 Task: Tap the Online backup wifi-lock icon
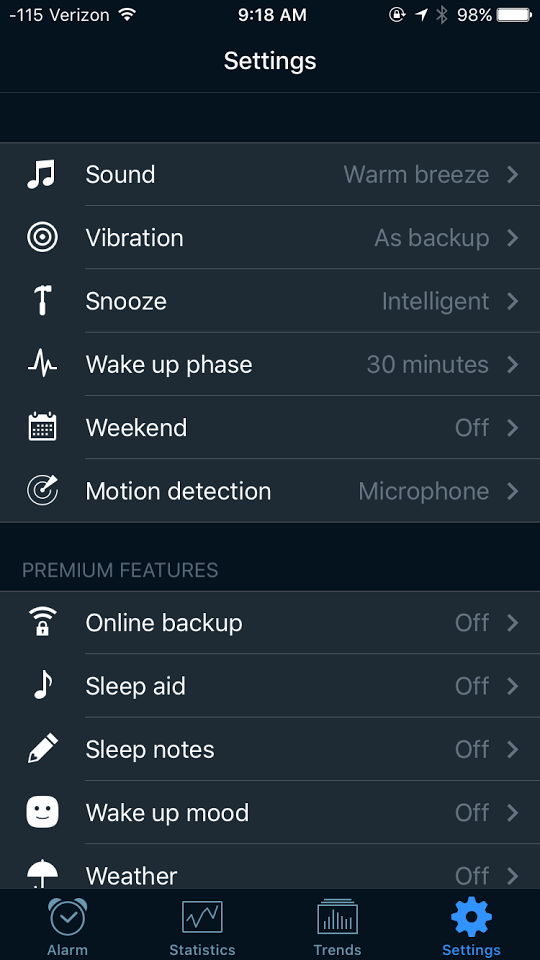pos(42,622)
